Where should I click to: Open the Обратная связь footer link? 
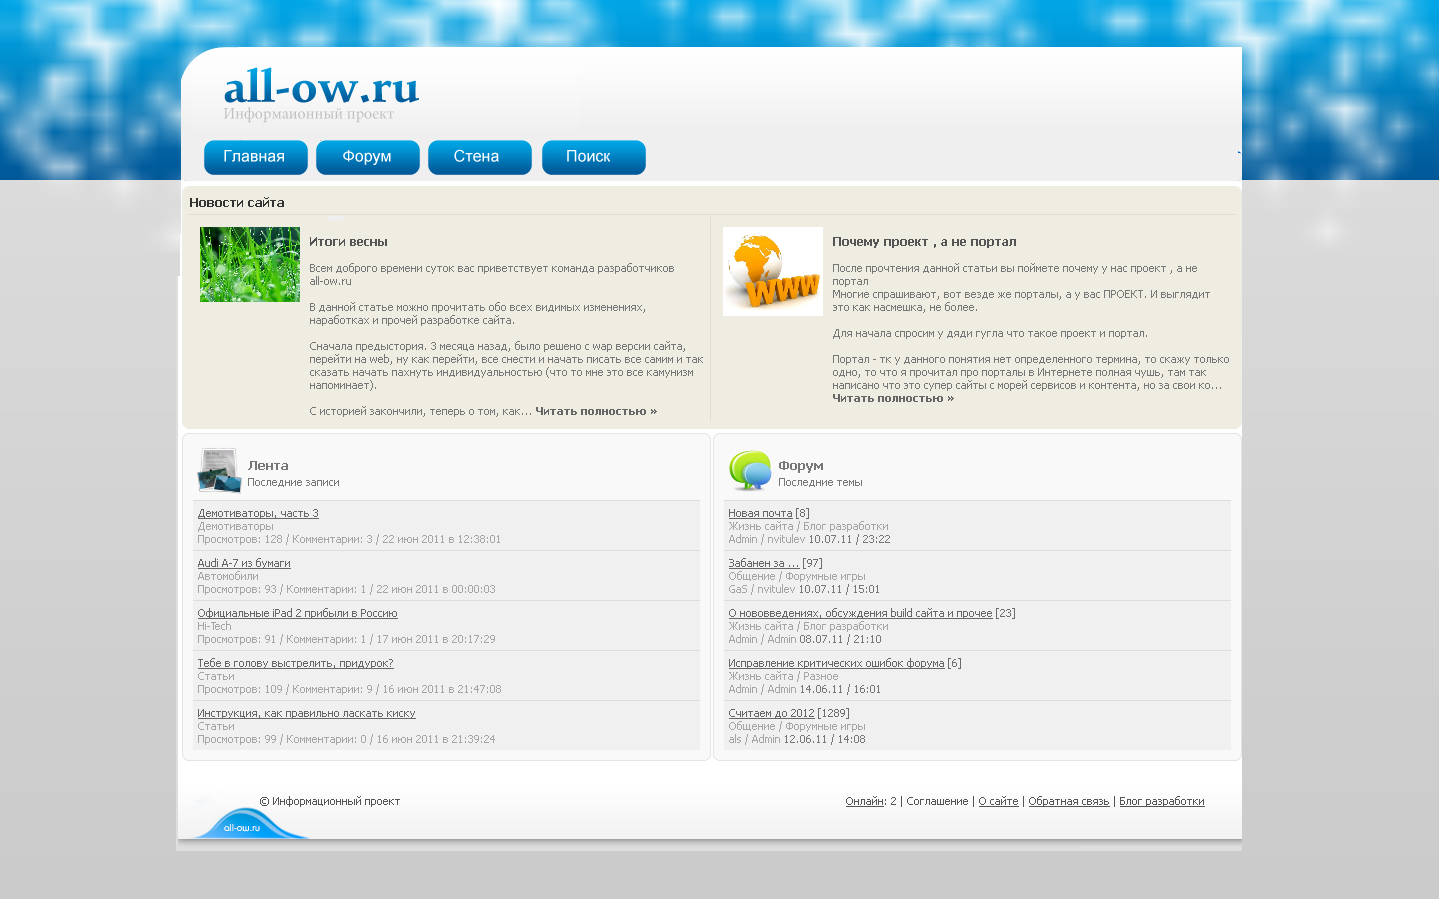pos(1069,801)
